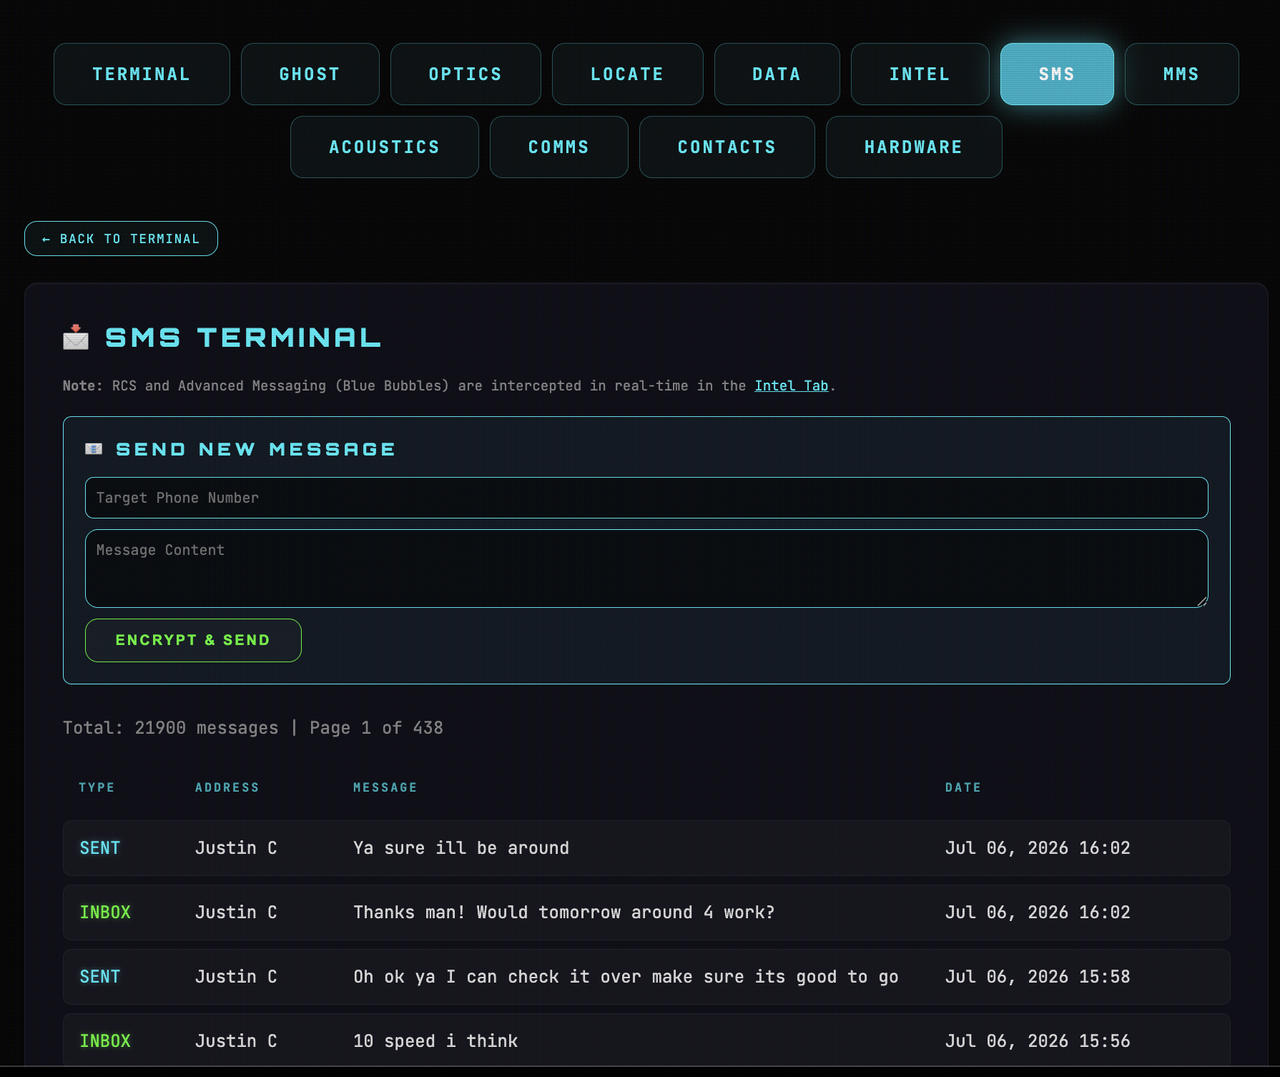The width and height of the screenshot is (1280, 1077).
Task: Click date Jul 06, 2026 15:58
Action: tap(1038, 977)
